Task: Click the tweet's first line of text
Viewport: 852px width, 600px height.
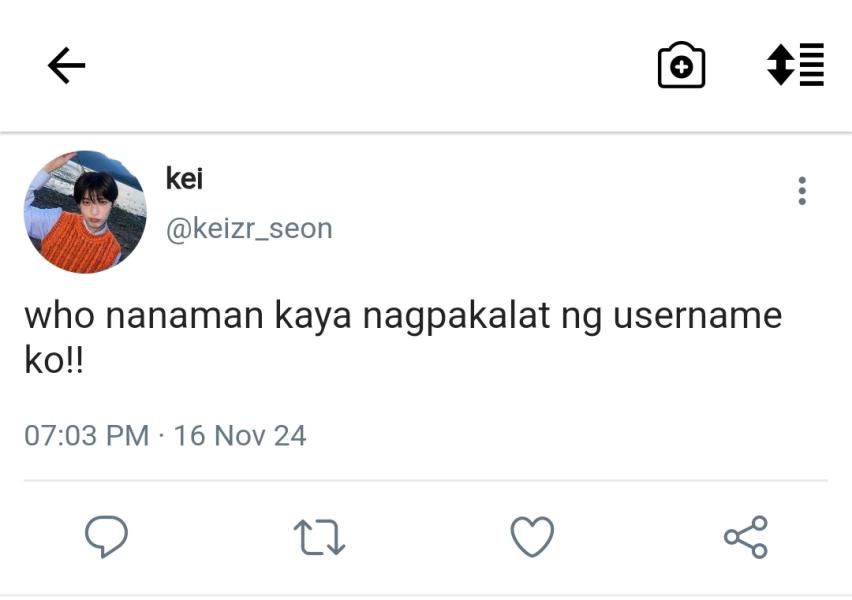Action: (x=402, y=316)
